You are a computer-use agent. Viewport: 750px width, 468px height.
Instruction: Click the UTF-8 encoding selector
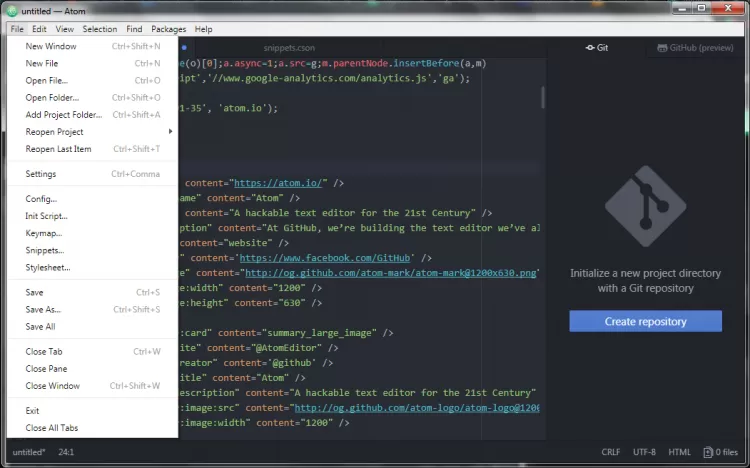pyautogui.click(x=644, y=452)
